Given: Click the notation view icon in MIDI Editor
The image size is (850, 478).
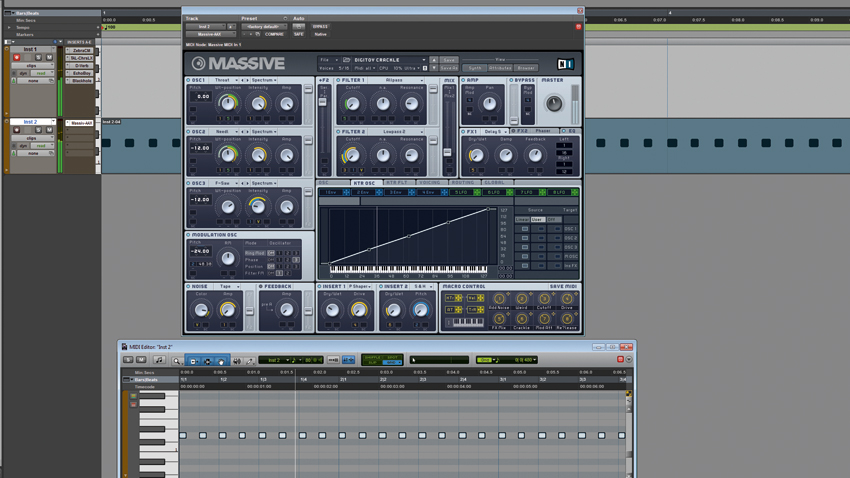Looking at the screenshot, I should tap(158, 360).
